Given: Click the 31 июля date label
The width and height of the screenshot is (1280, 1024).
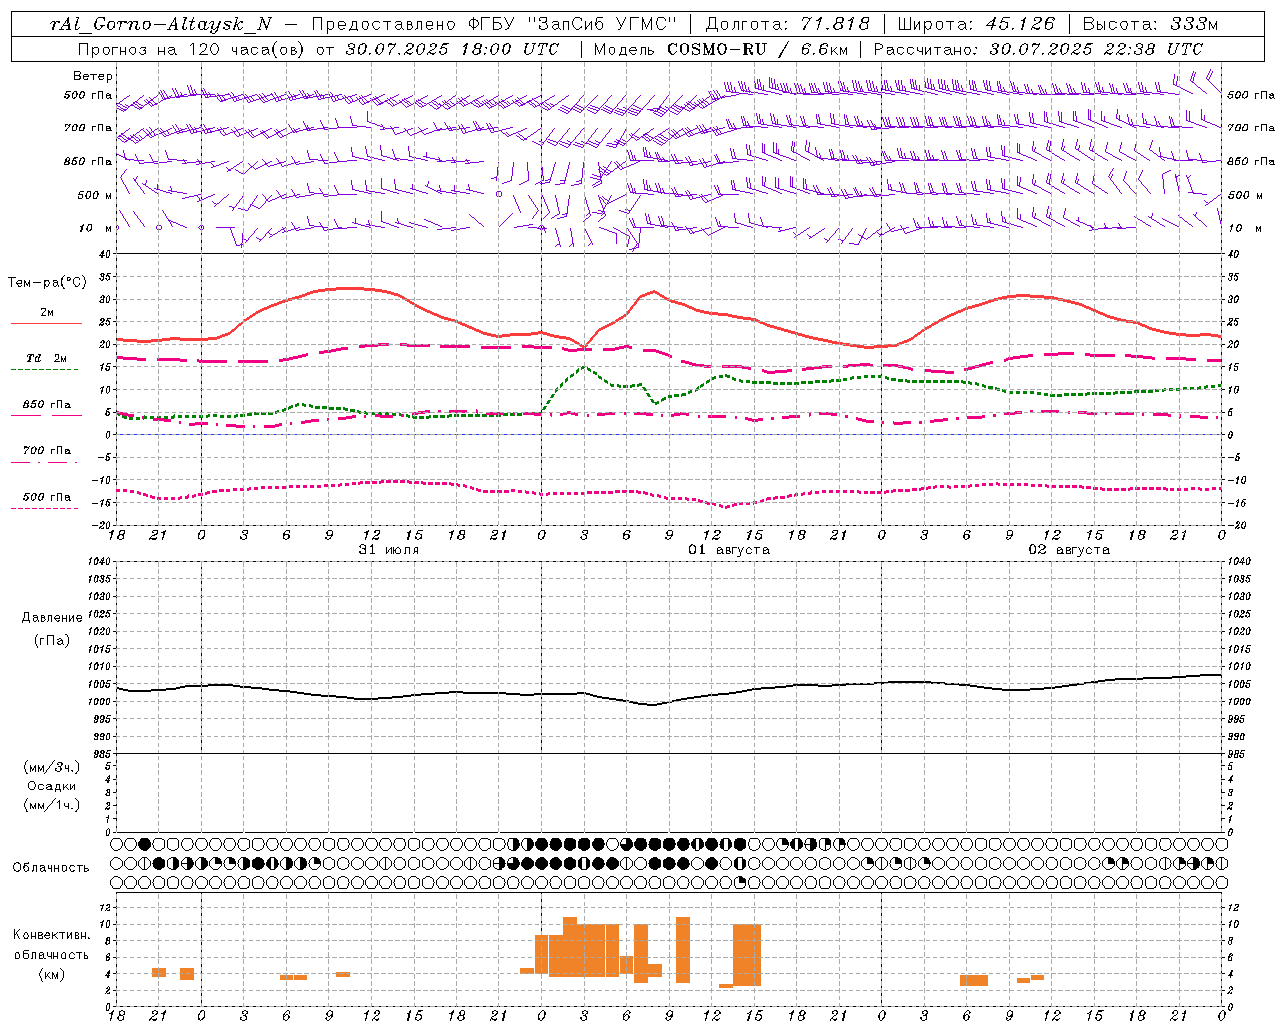Looking at the screenshot, I should [389, 550].
